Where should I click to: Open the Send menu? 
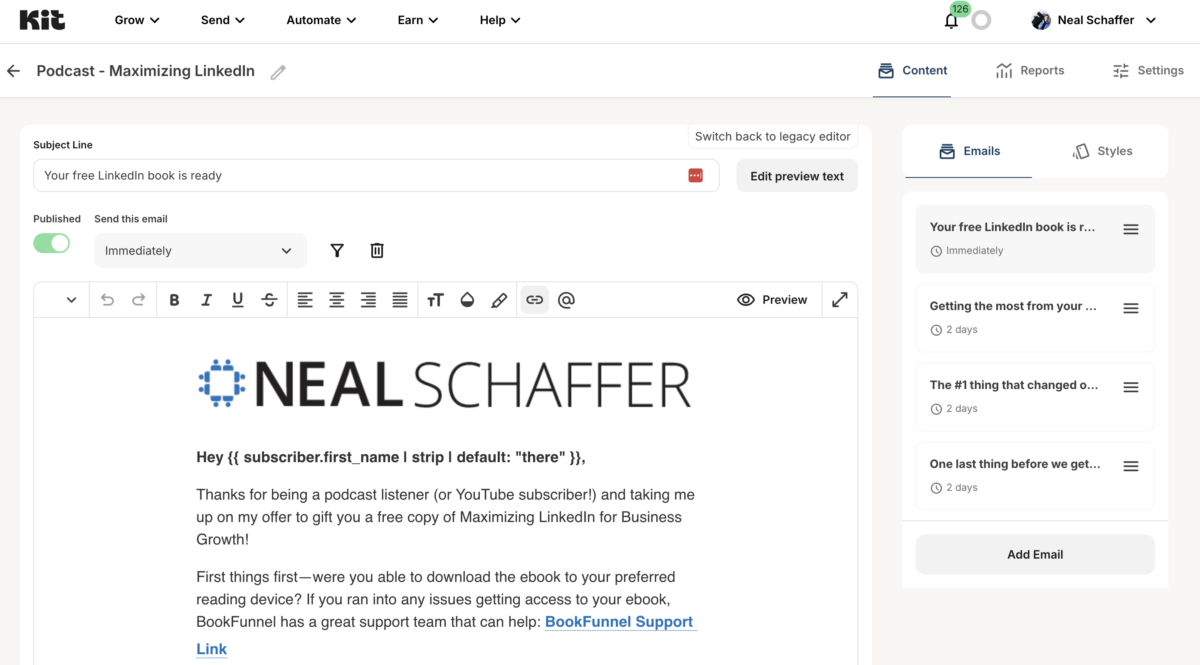222,20
